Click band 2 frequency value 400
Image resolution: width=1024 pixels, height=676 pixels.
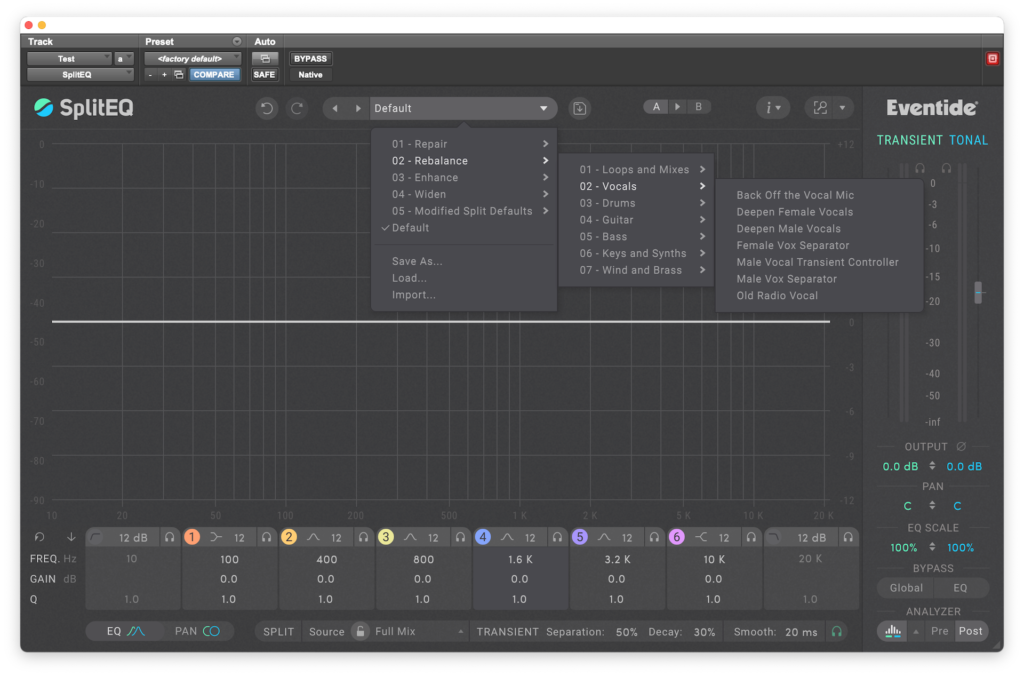pyautogui.click(x=326, y=560)
